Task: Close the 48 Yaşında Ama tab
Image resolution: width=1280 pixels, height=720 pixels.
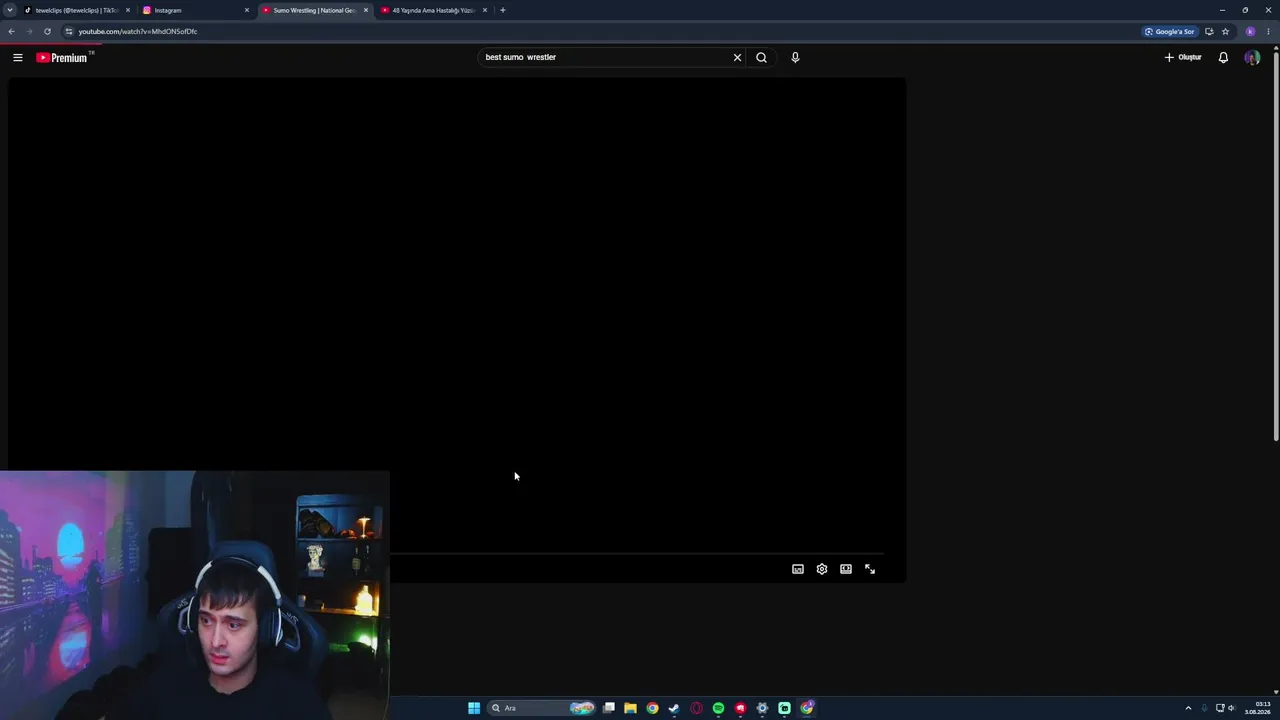Action: point(485,10)
